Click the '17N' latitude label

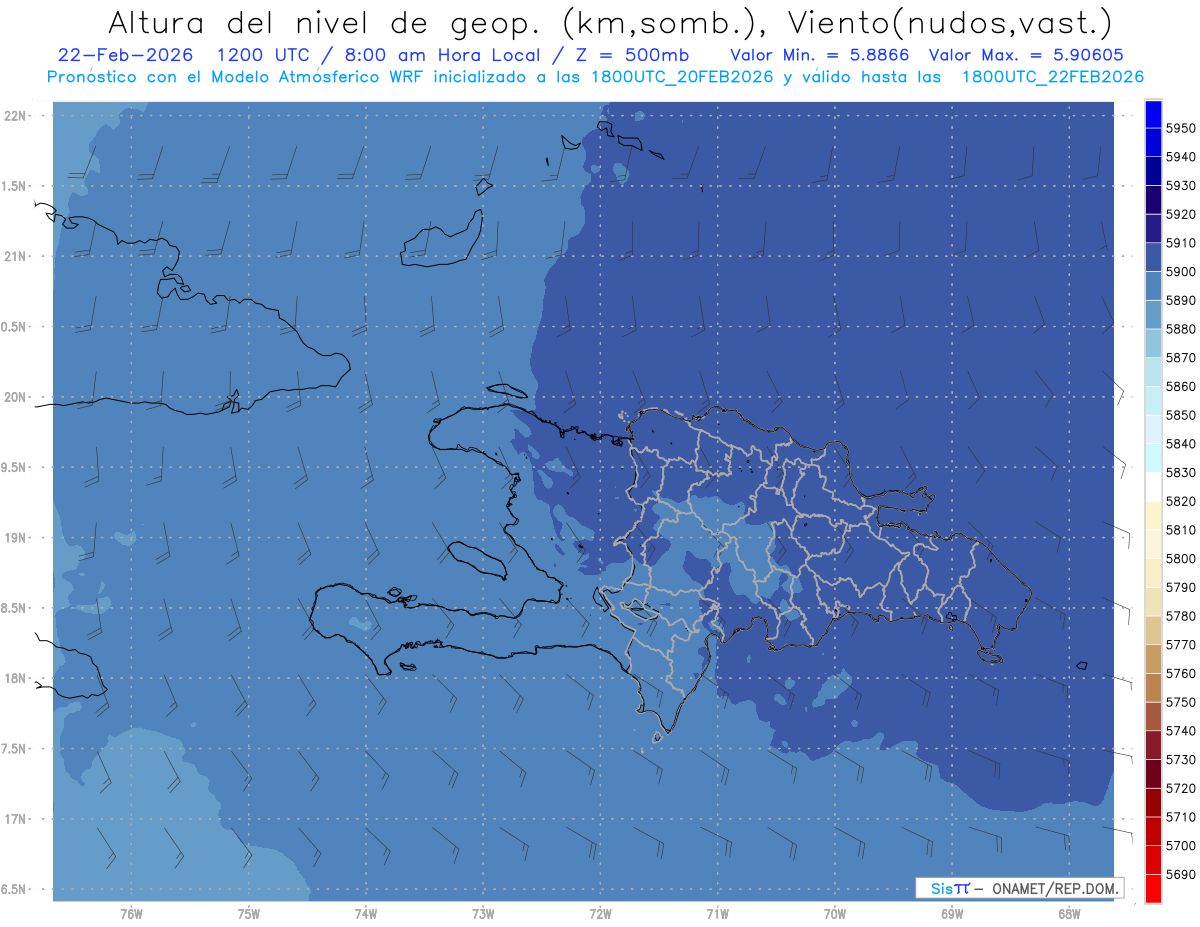14,819
